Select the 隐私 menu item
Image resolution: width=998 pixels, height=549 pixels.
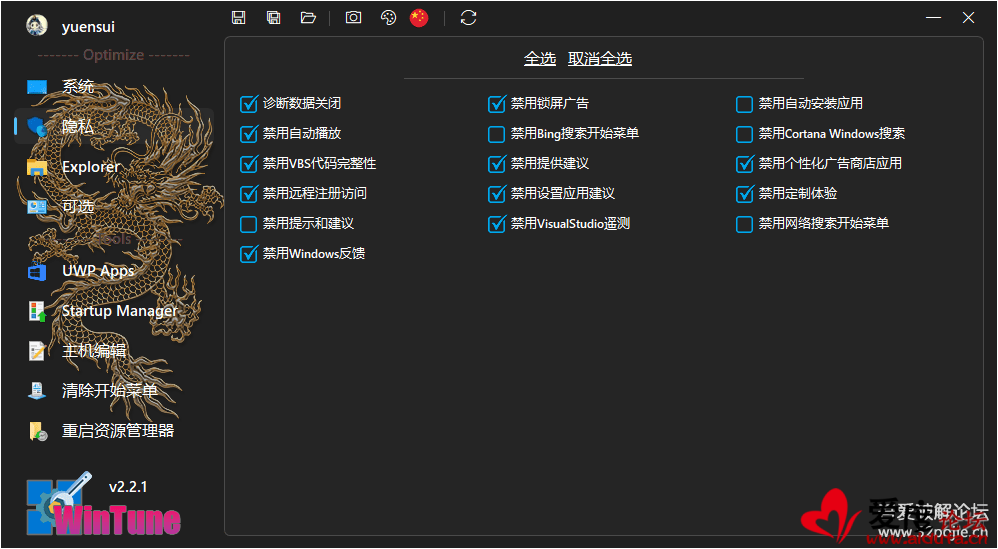coord(115,127)
